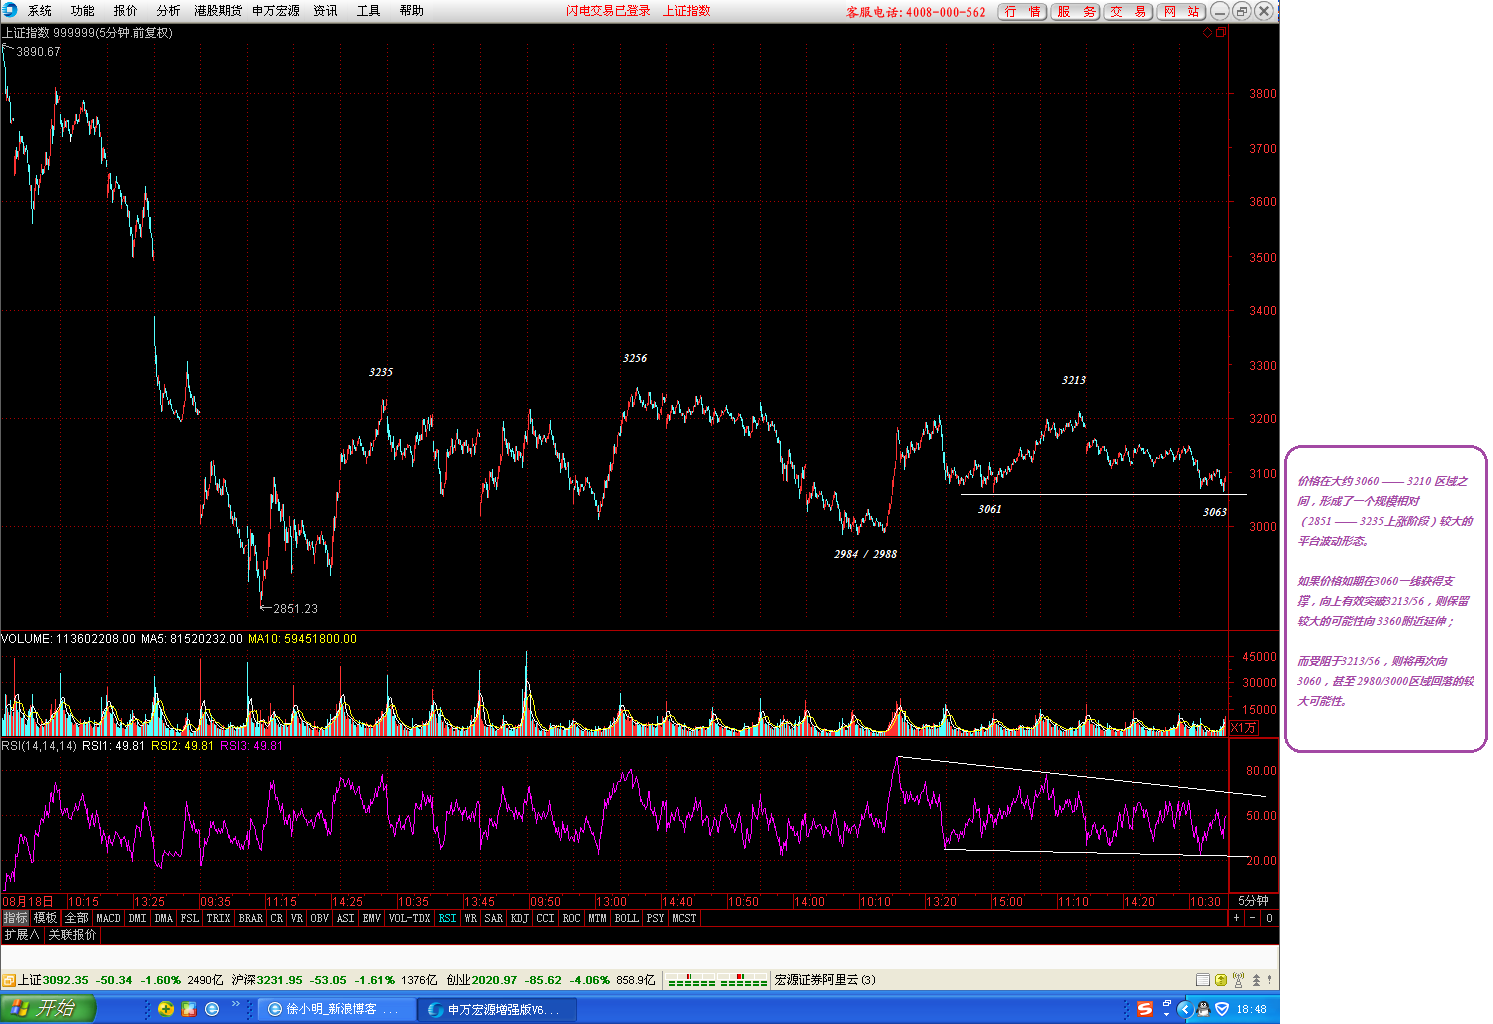1493x1024 pixels.
Task: Switch to BRAR indicator
Action: click(x=251, y=918)
